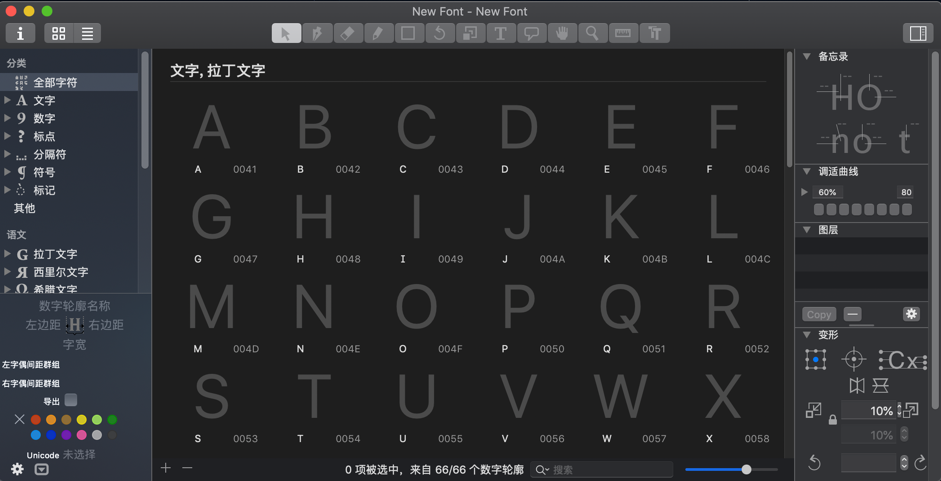Expand the 分隔符 category
This screenshot has height=481, width=941.
coord(7,154)
